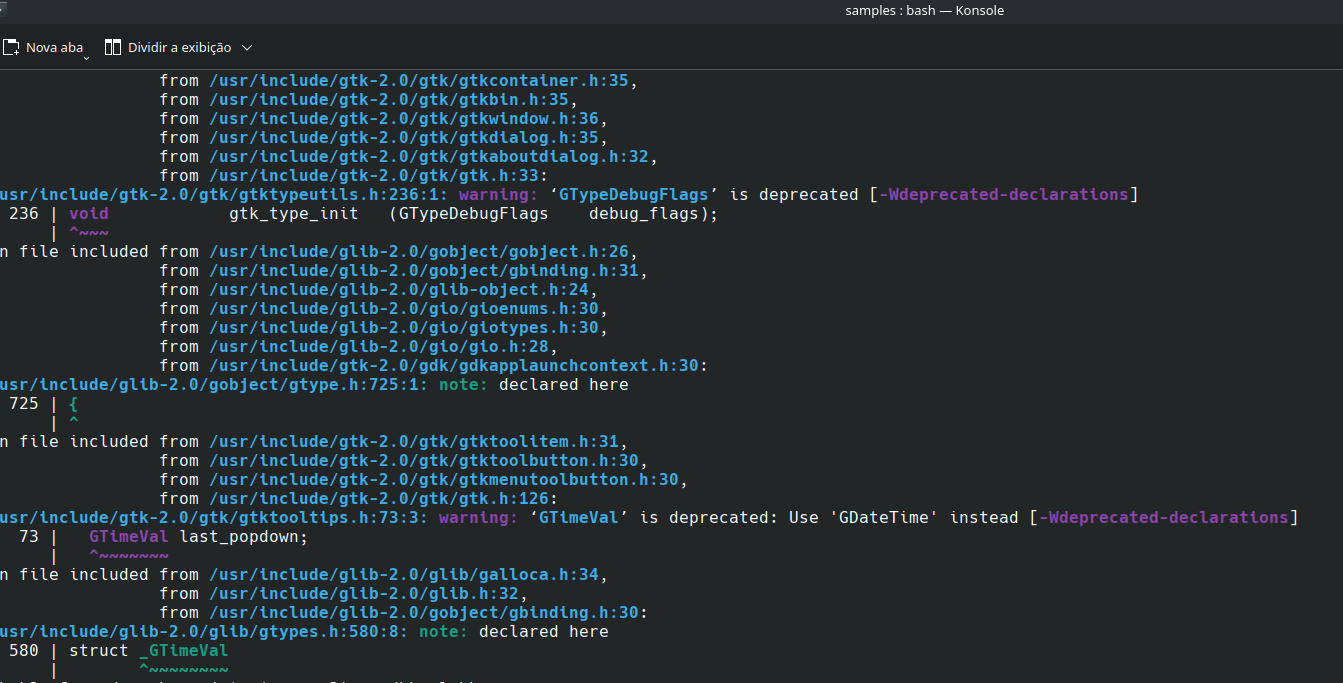The image size is (1343, 683).
Task: Expand the Dividir a exibição chevron
Action: click(247, 47)
